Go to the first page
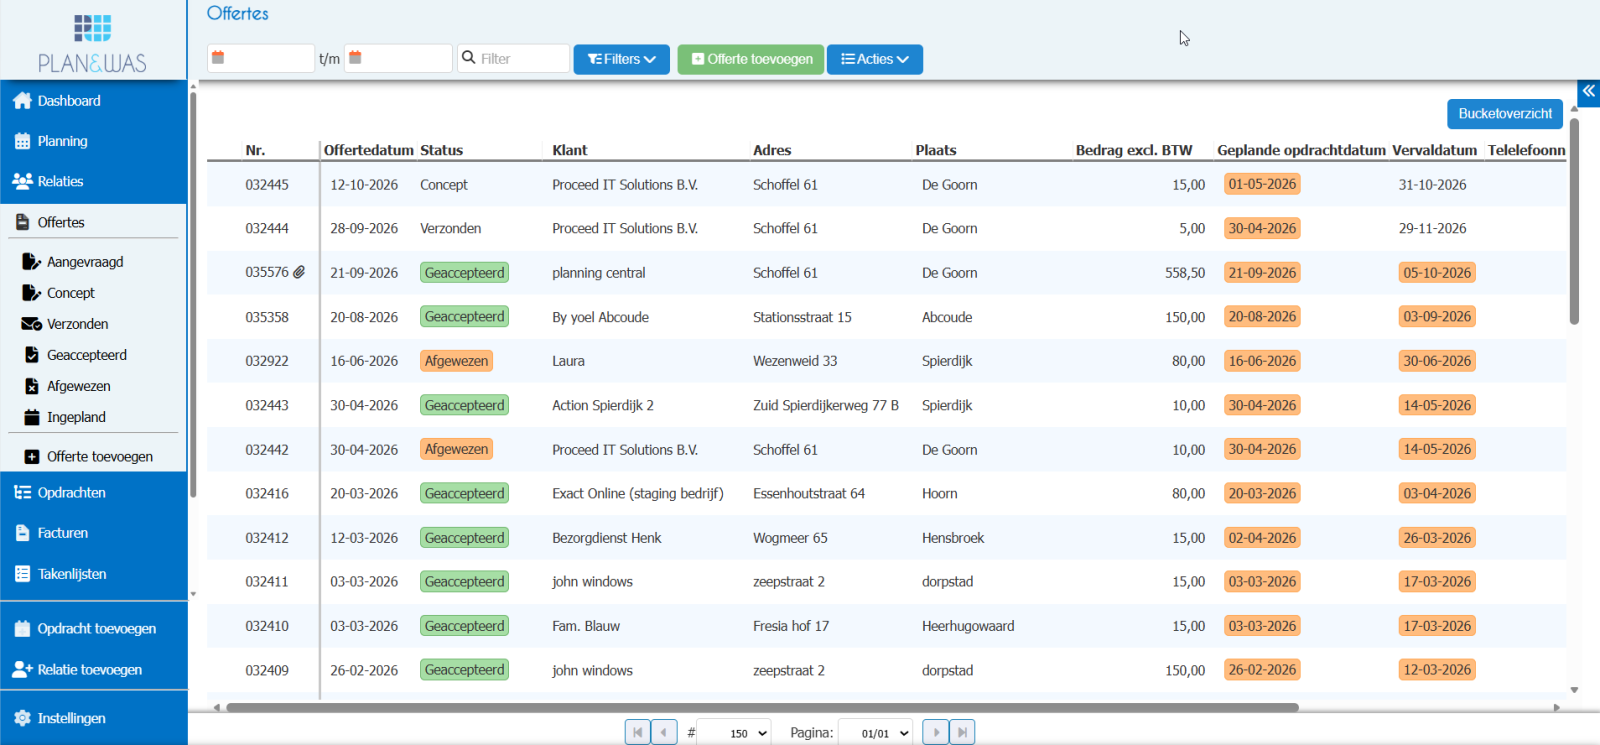 click(x=637, y=732)
